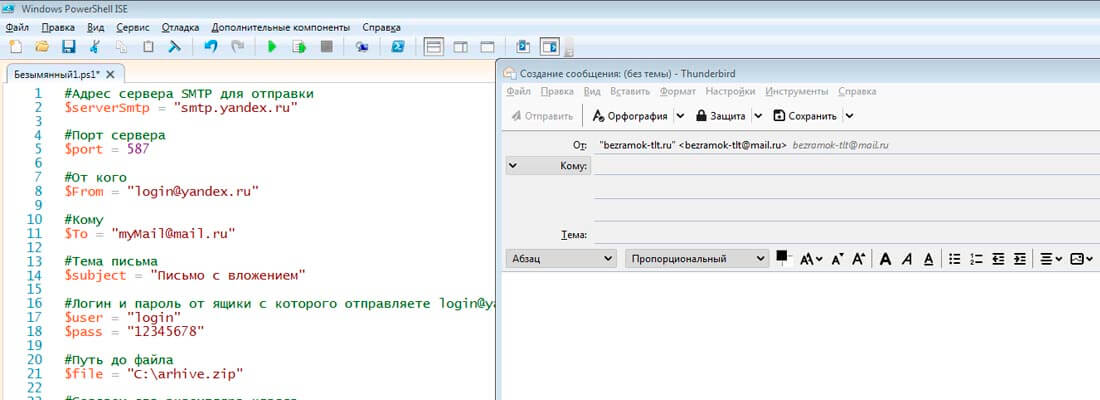The width and height of the screenshot is (1100, 400).
Task: Open Настройки menu in Thunderbird
Action: 730,91
